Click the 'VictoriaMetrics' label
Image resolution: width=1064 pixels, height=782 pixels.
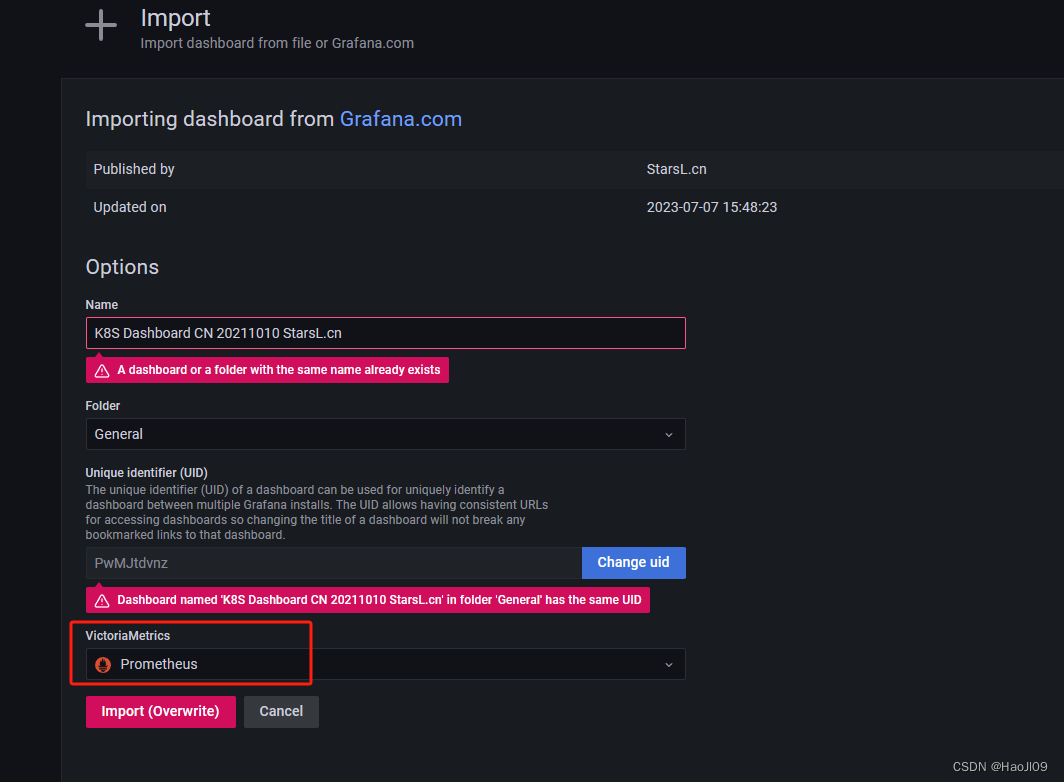pyautogui.click(x=128, y=635)
